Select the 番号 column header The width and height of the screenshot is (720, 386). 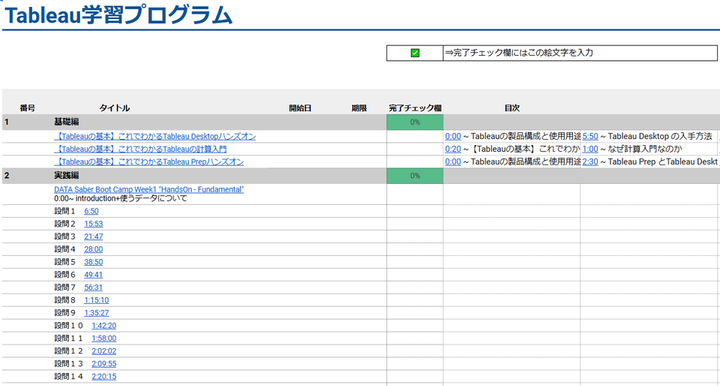[x=28, y=108]
